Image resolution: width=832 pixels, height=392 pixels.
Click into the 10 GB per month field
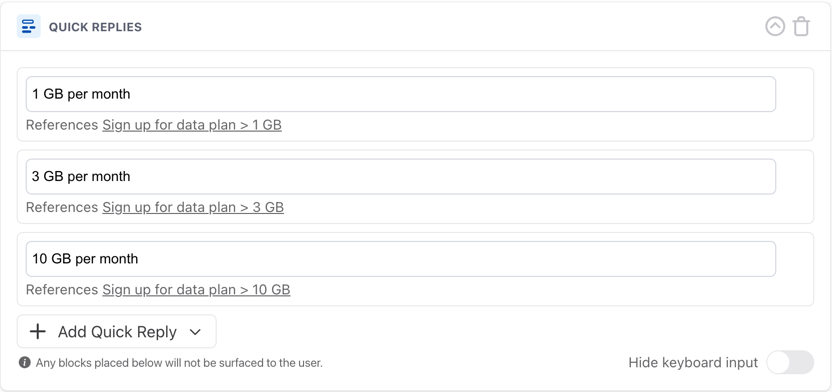click(x=401, y=259)
